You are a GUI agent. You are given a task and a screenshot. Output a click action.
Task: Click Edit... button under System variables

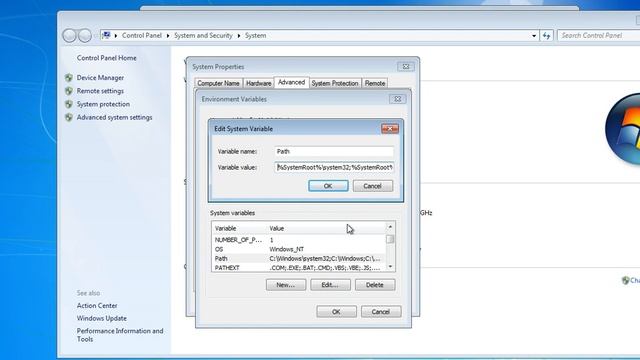(x=330, y=285)
